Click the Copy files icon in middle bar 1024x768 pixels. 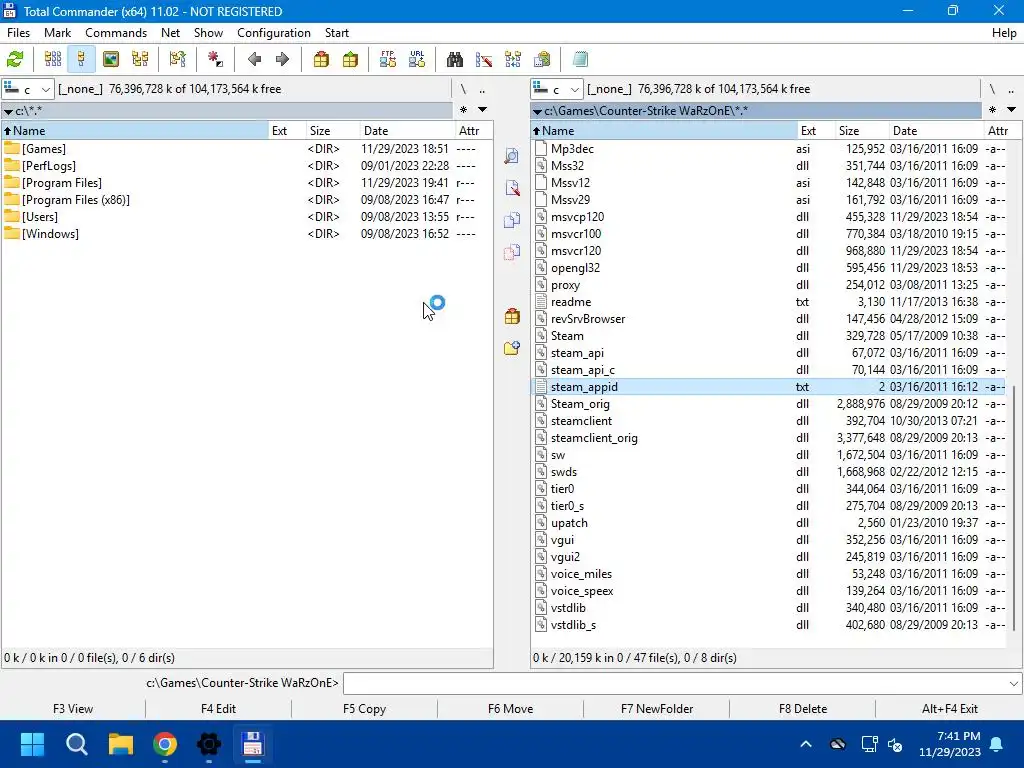[x=512, y=219]
